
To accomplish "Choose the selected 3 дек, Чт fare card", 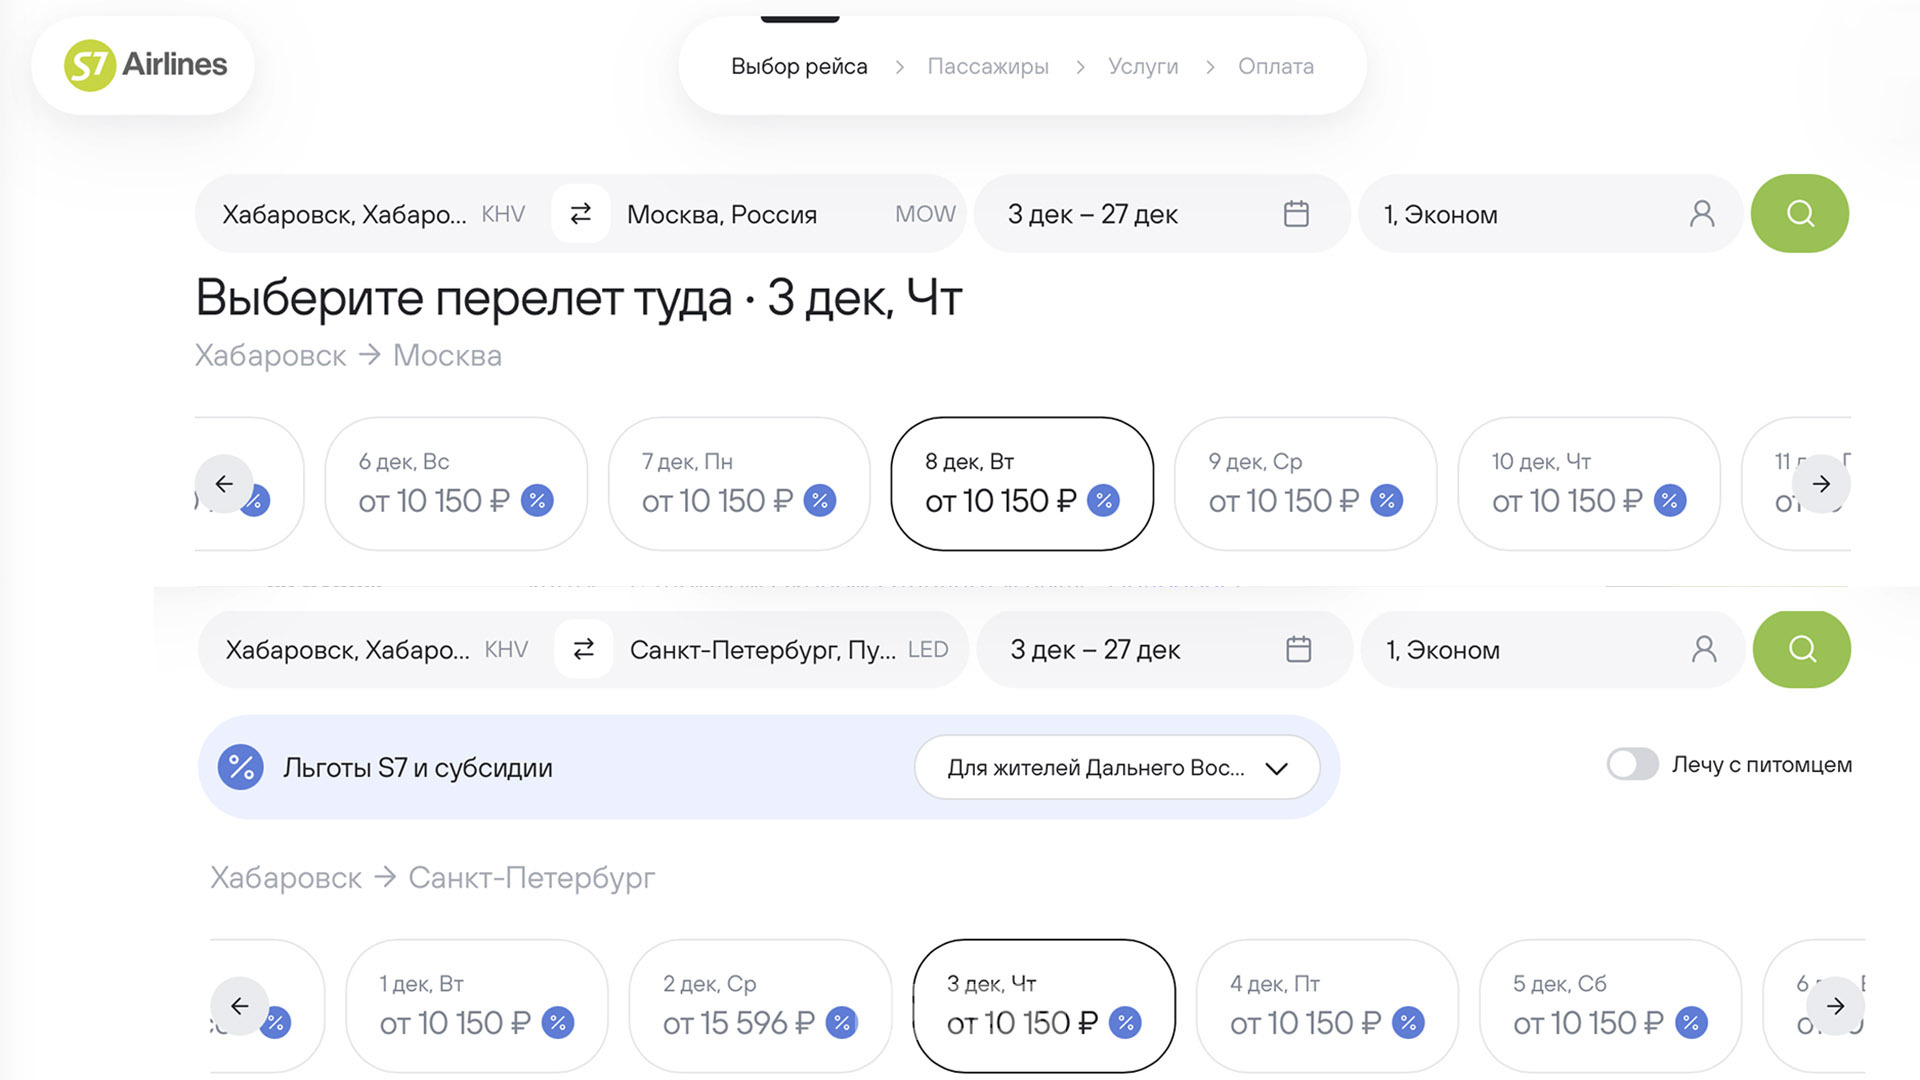I will click(1044, 1006).
